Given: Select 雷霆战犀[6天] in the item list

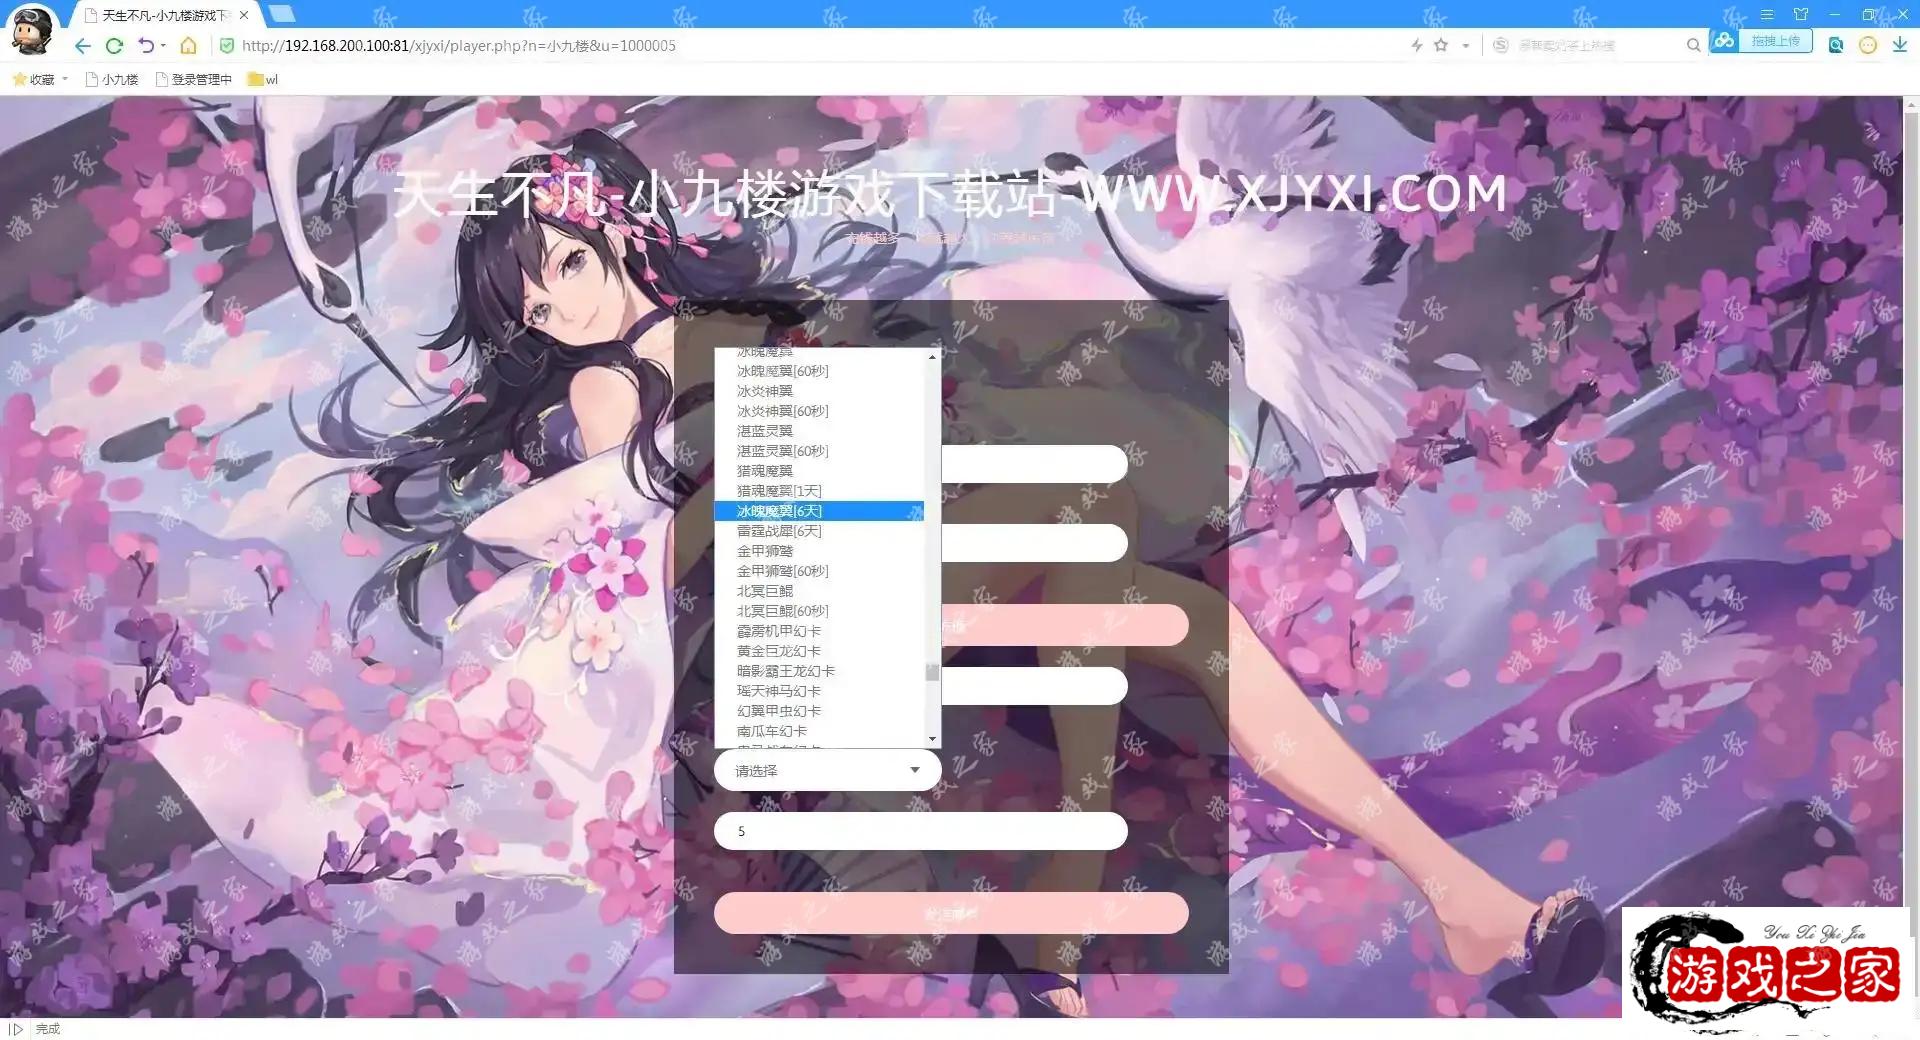Looking at the screenshot, I should click(778, 531).
